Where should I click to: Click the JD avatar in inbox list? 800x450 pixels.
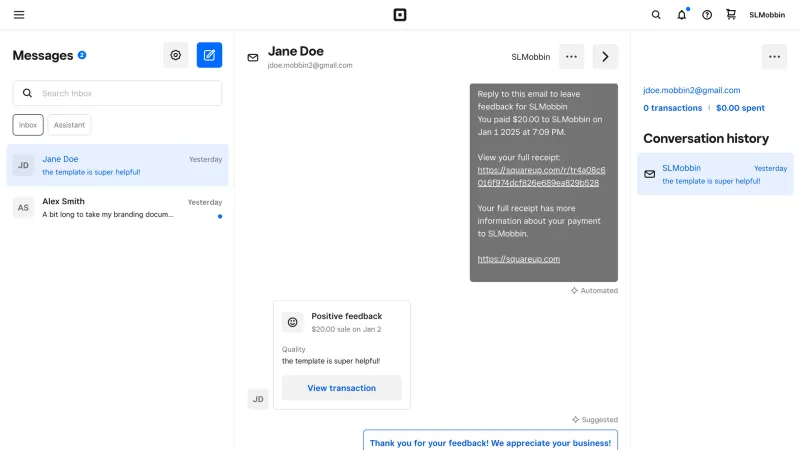point(23,165)
